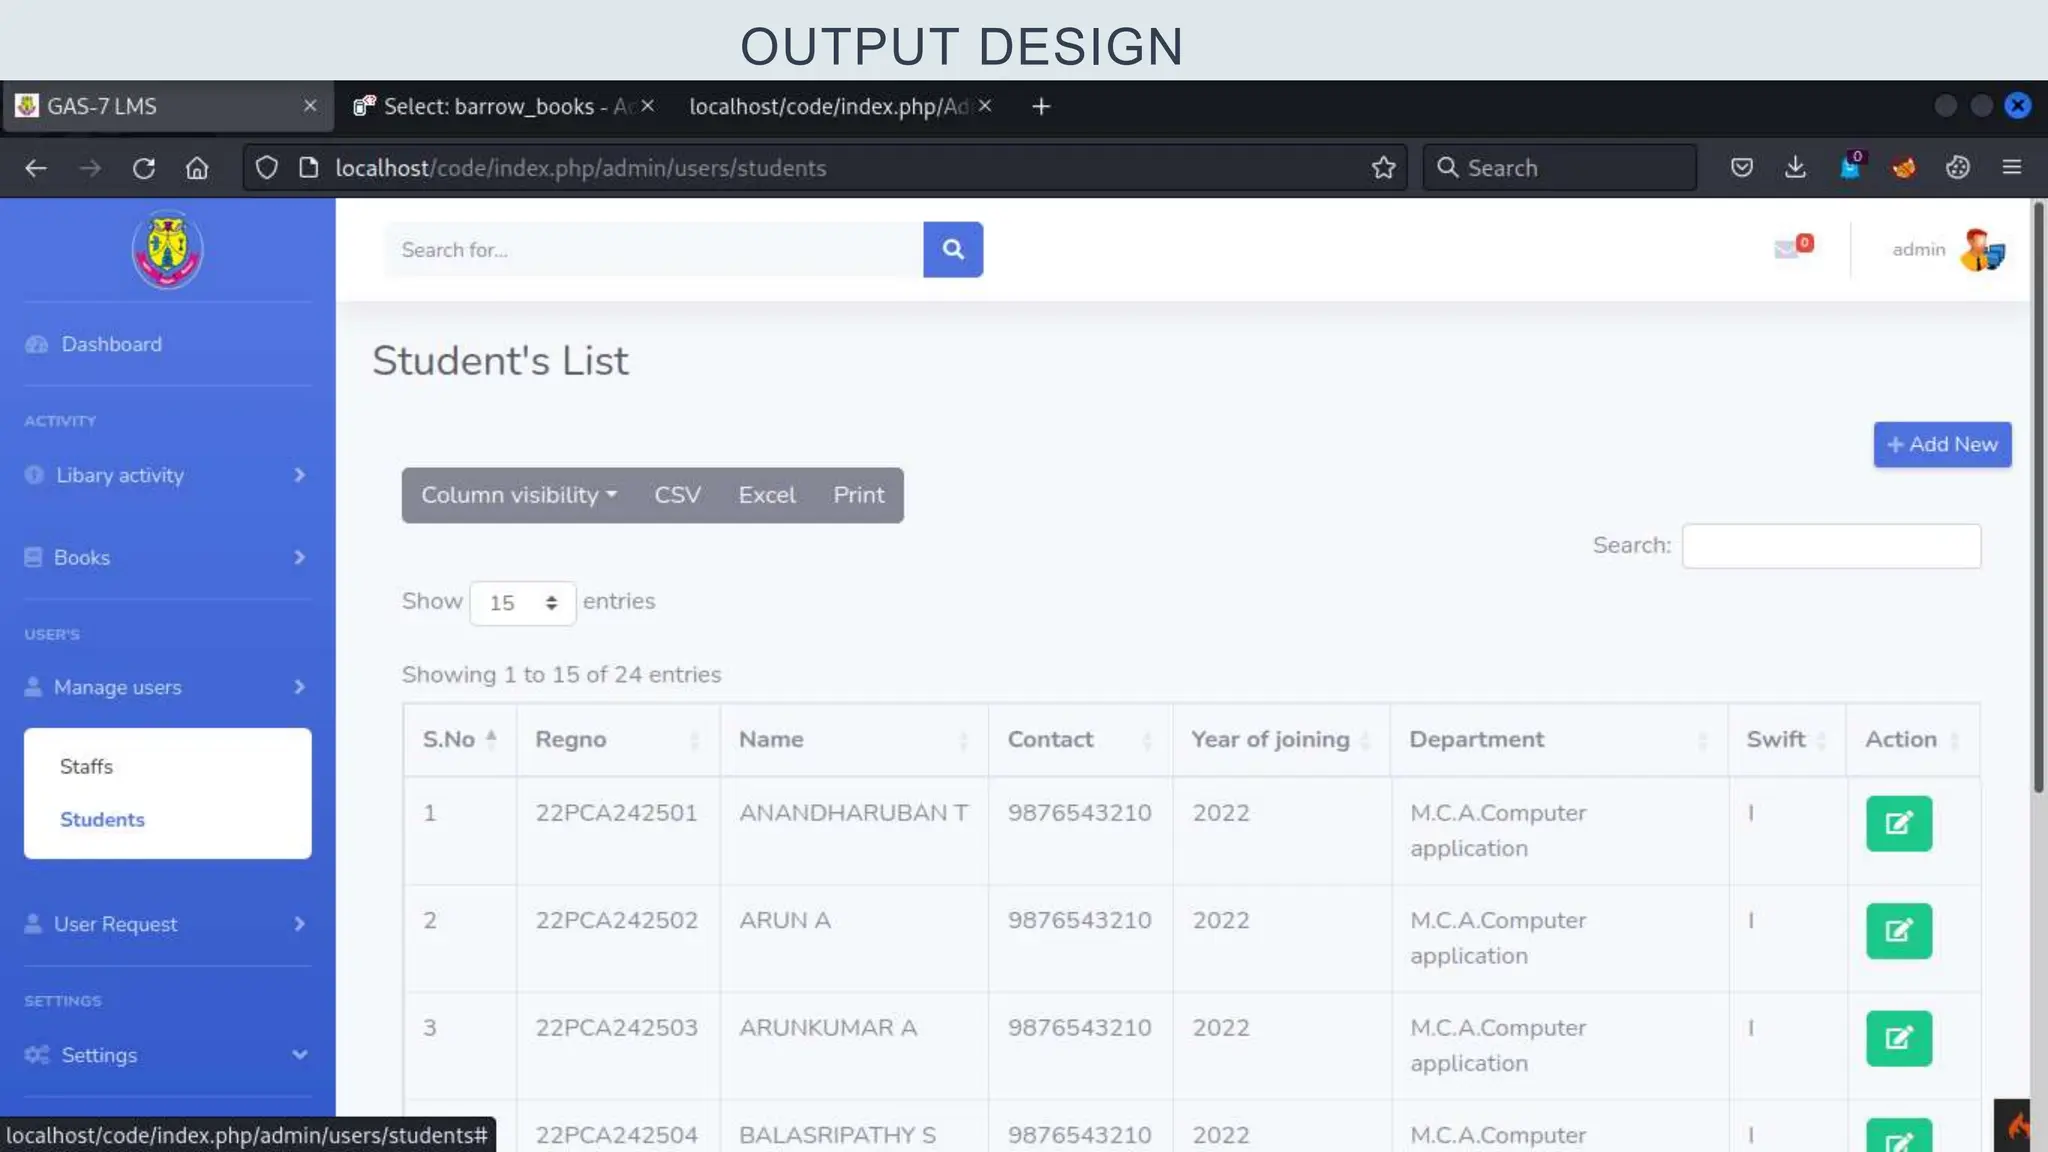Click the browser URL address bar
The height and width of the screenshot is (1152, 2048).
825,168
